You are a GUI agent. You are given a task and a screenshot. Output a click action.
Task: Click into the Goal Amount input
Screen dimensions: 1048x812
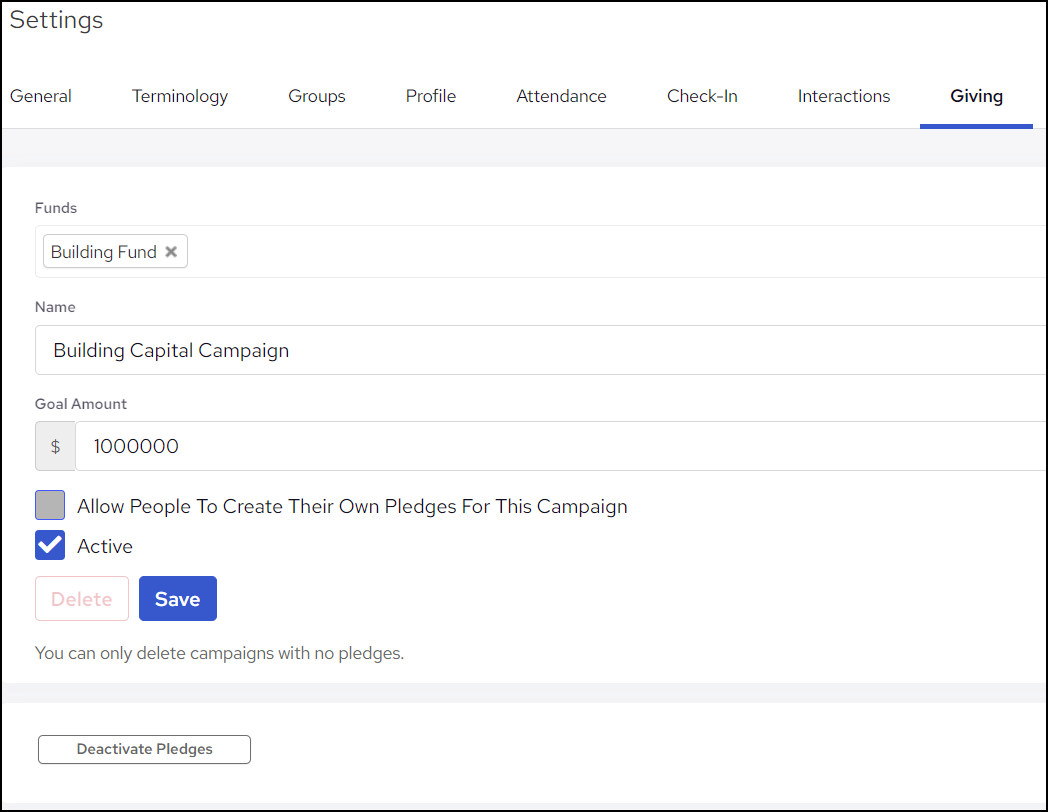[560, 446]
